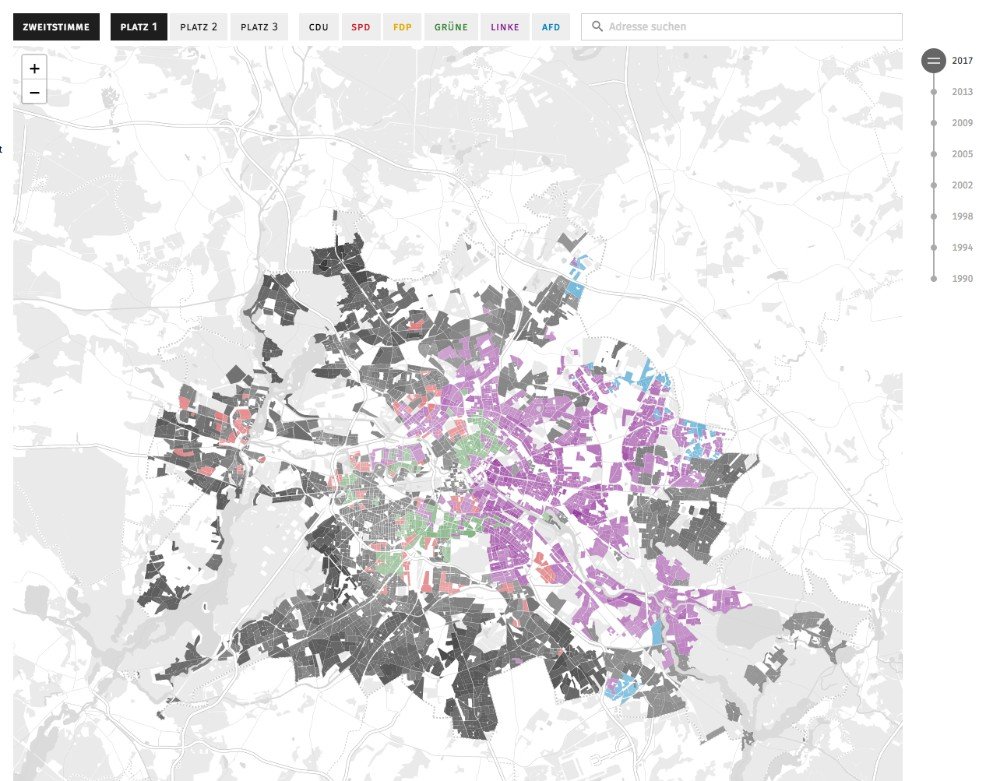Filter map by CDU party
The image size is (1000, 781).
coord(319,27)
